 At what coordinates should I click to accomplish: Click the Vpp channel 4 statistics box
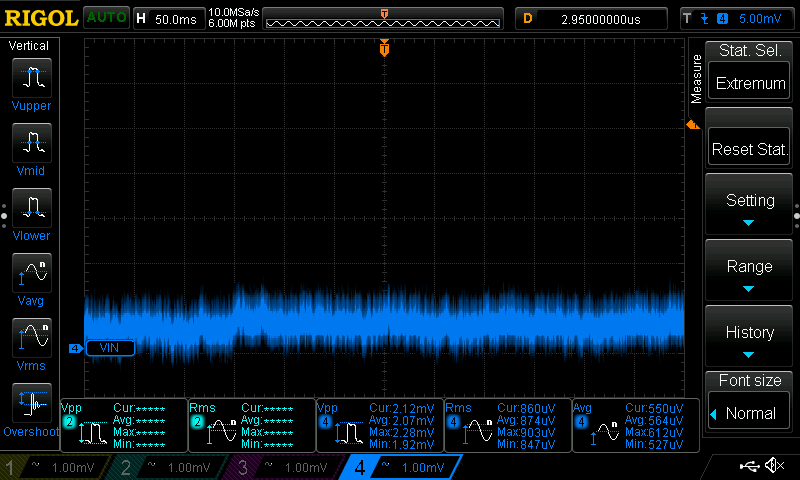click(x=380, y=425)
